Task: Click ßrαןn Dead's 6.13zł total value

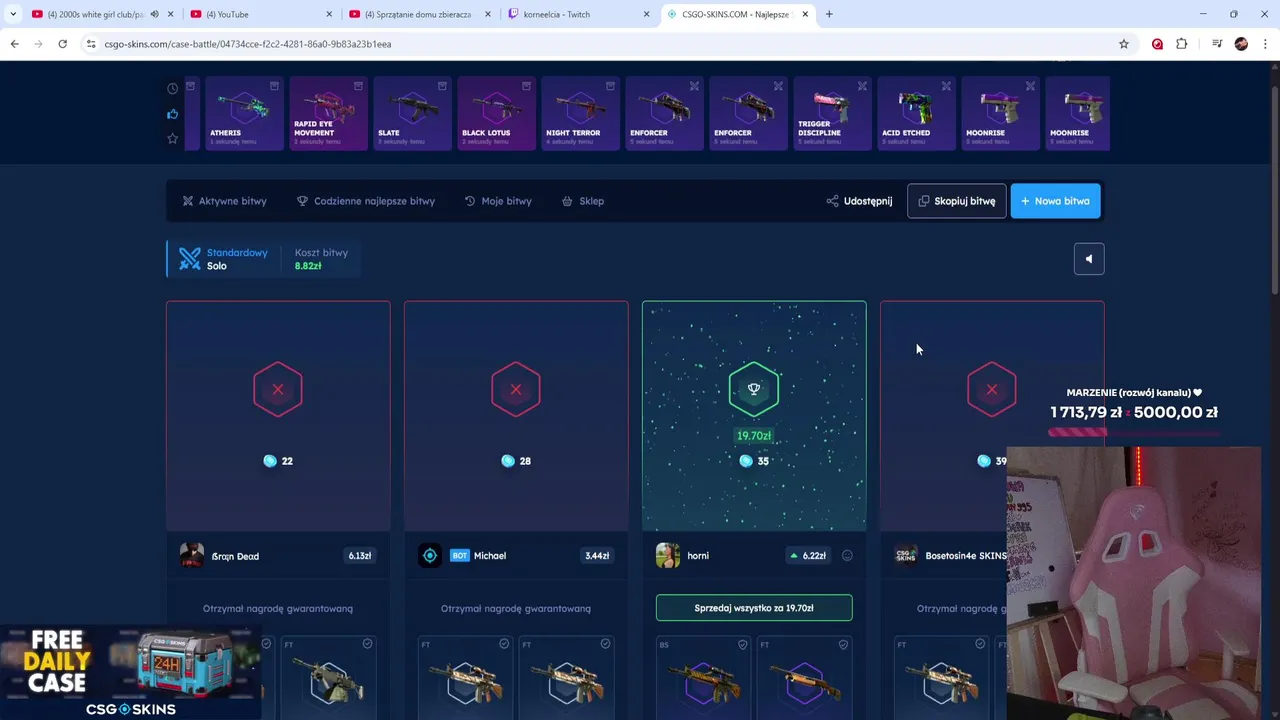Action: (x=359, y=556)
